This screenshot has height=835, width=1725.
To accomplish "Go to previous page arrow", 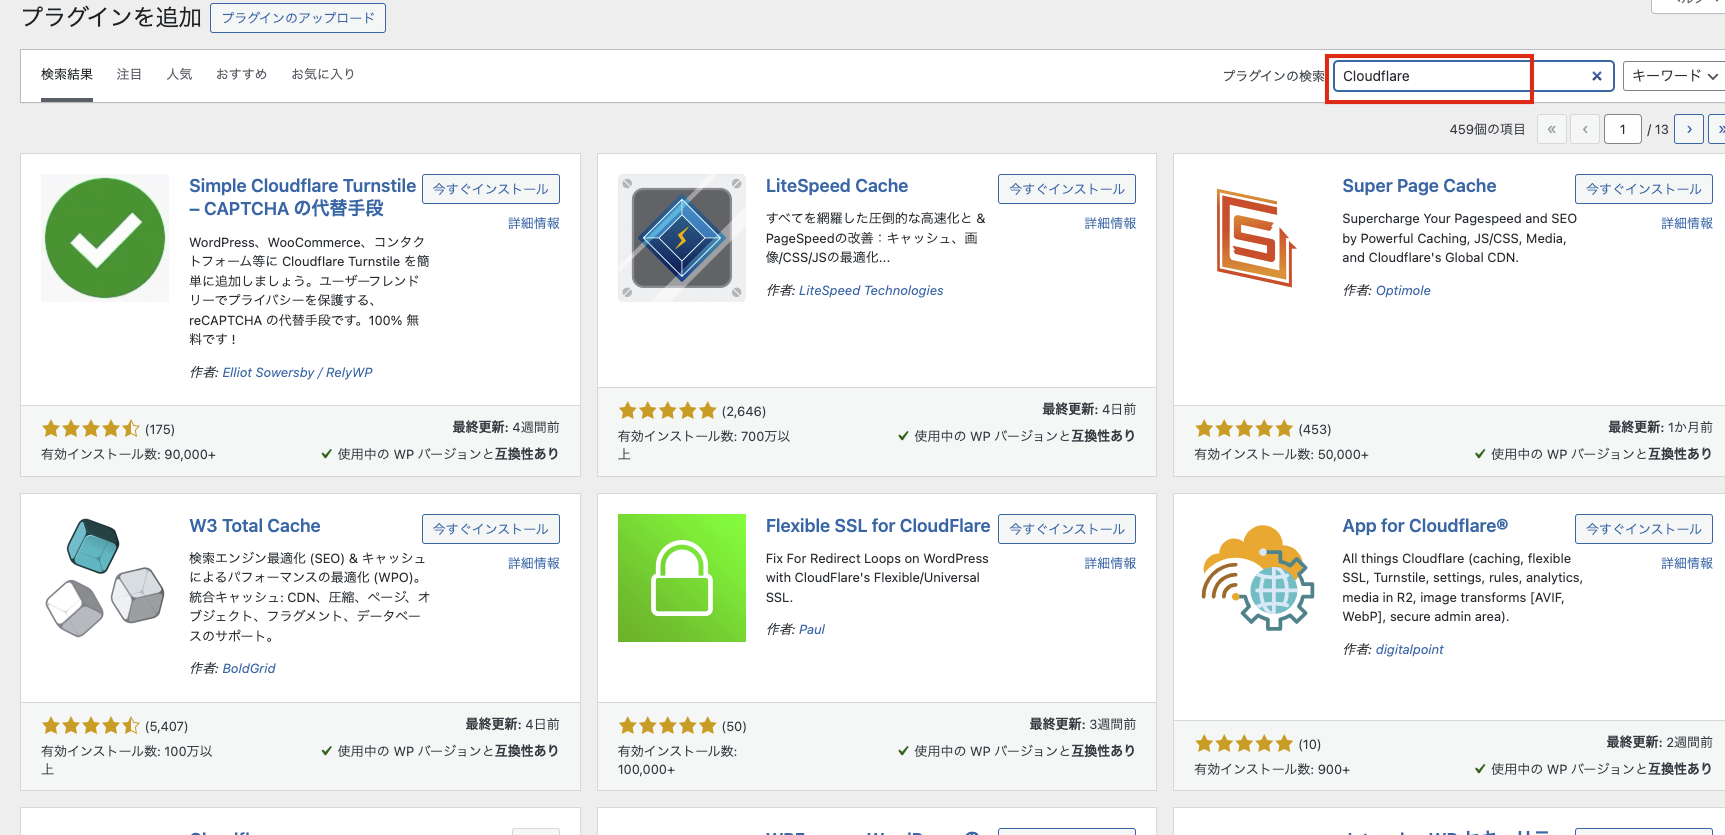I will [x=1585, y=129].
